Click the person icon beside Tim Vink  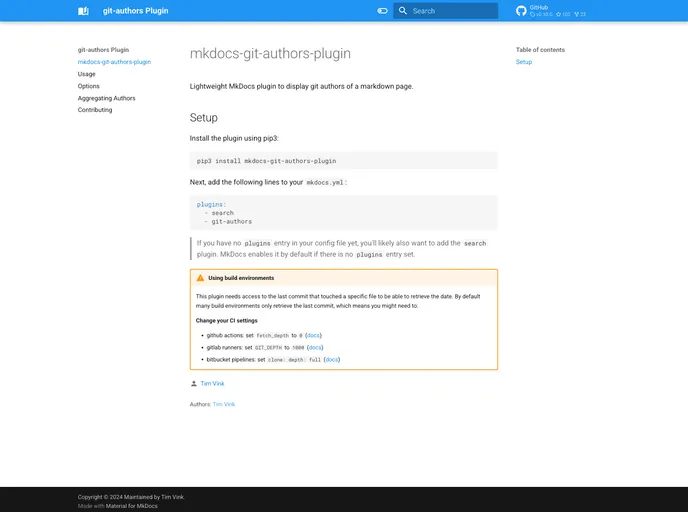click(194, 383)
